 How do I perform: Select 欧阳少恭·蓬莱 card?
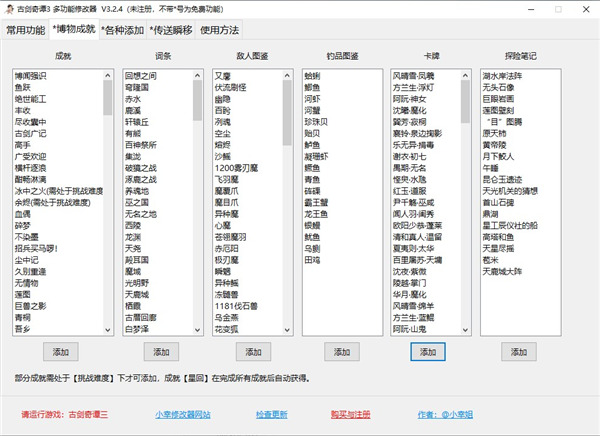click(417, 225)
